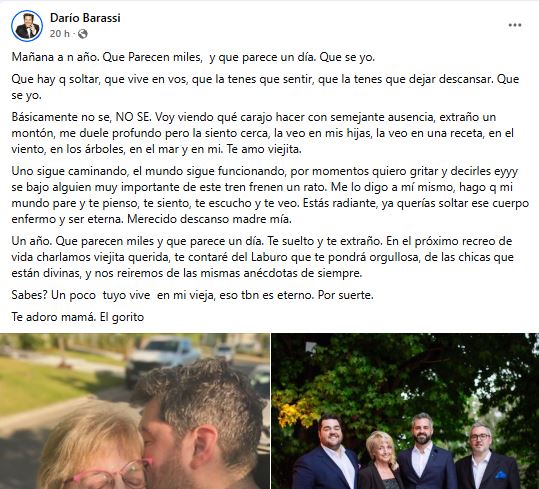This screenshot has height=489, width=539.
Task: Open the right group photo under trees
Action: coord(405,411)
